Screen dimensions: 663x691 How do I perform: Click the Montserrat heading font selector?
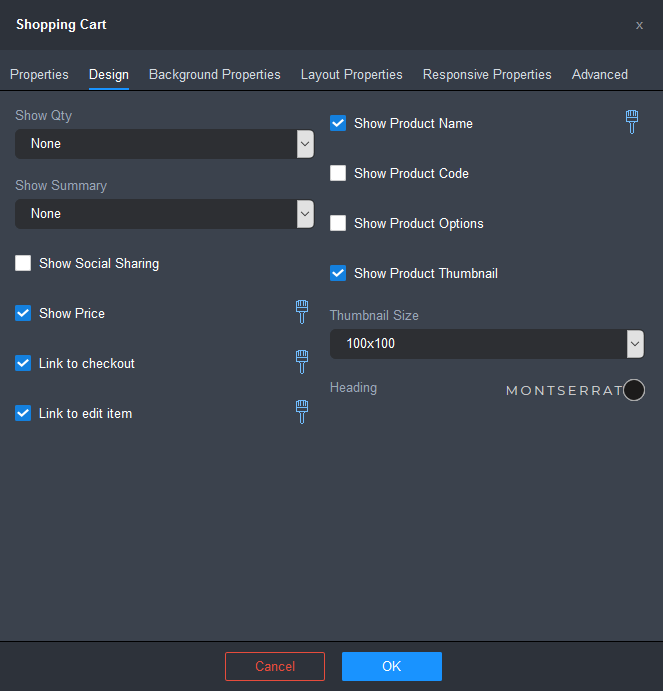pos(564,390)
